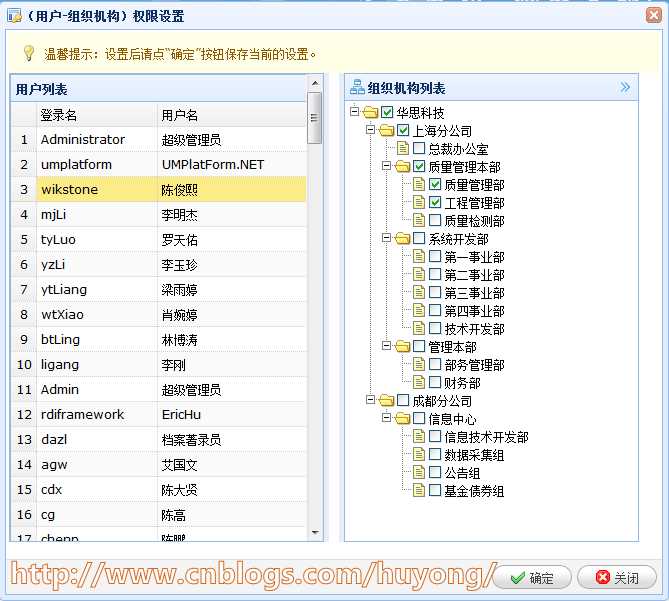Click the lightbulb tip icon
The height and width of the screenshot is (601, 669).
point(29,53)
